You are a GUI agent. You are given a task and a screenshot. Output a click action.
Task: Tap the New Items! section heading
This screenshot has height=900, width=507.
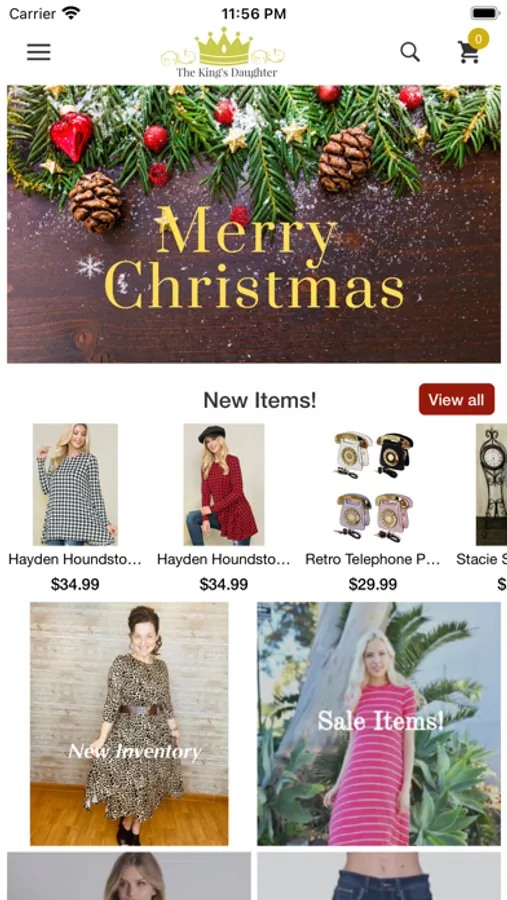click(260, 400)
